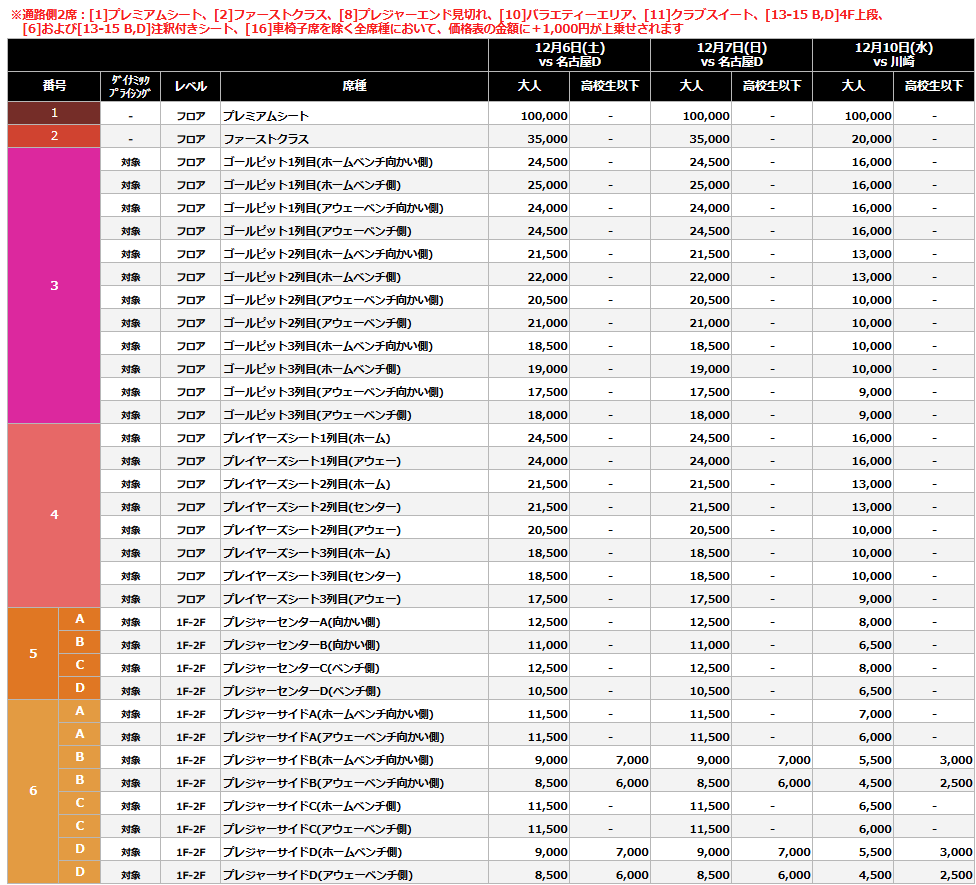The width and height of the screenshot is (976, 885).
Task: Click the 番号 column header
Action: point(54,86)
